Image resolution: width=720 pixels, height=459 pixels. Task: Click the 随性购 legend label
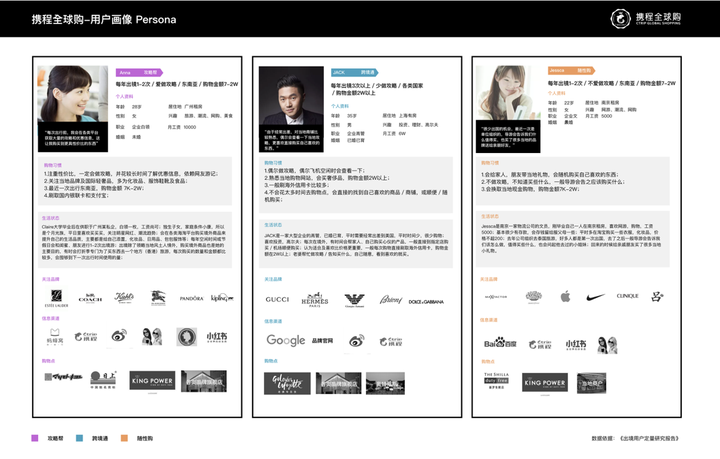[x=145, y=438]
